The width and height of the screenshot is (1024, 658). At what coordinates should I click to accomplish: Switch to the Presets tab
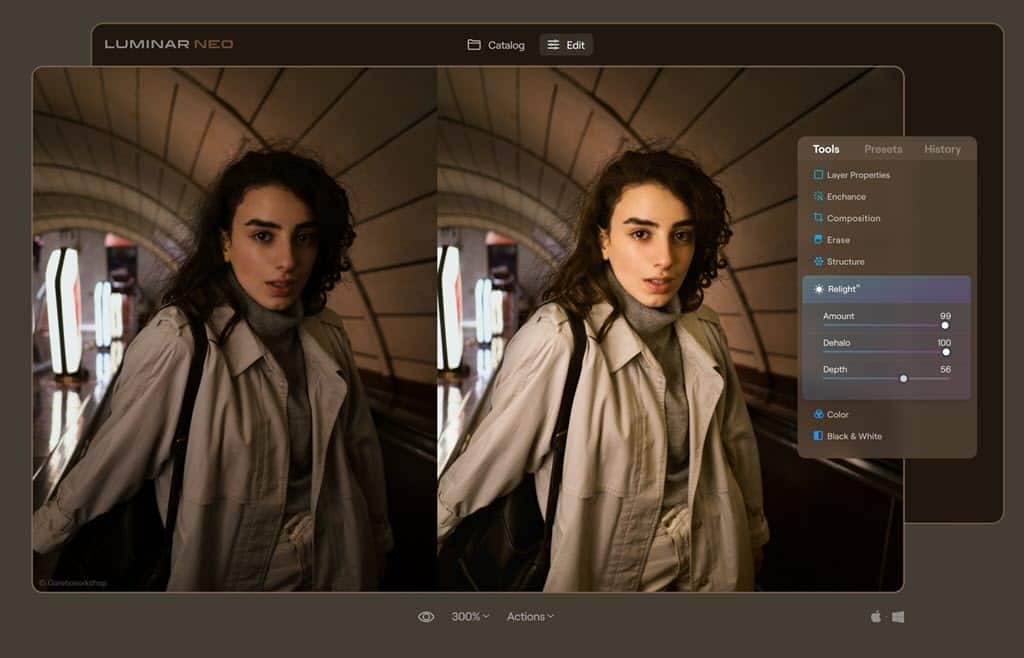tap(883, 149)
